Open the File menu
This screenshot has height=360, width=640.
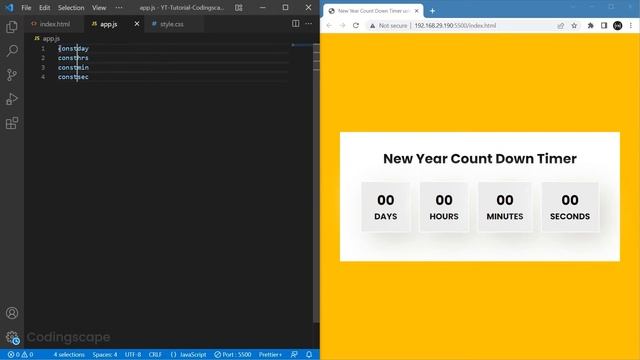26,7
